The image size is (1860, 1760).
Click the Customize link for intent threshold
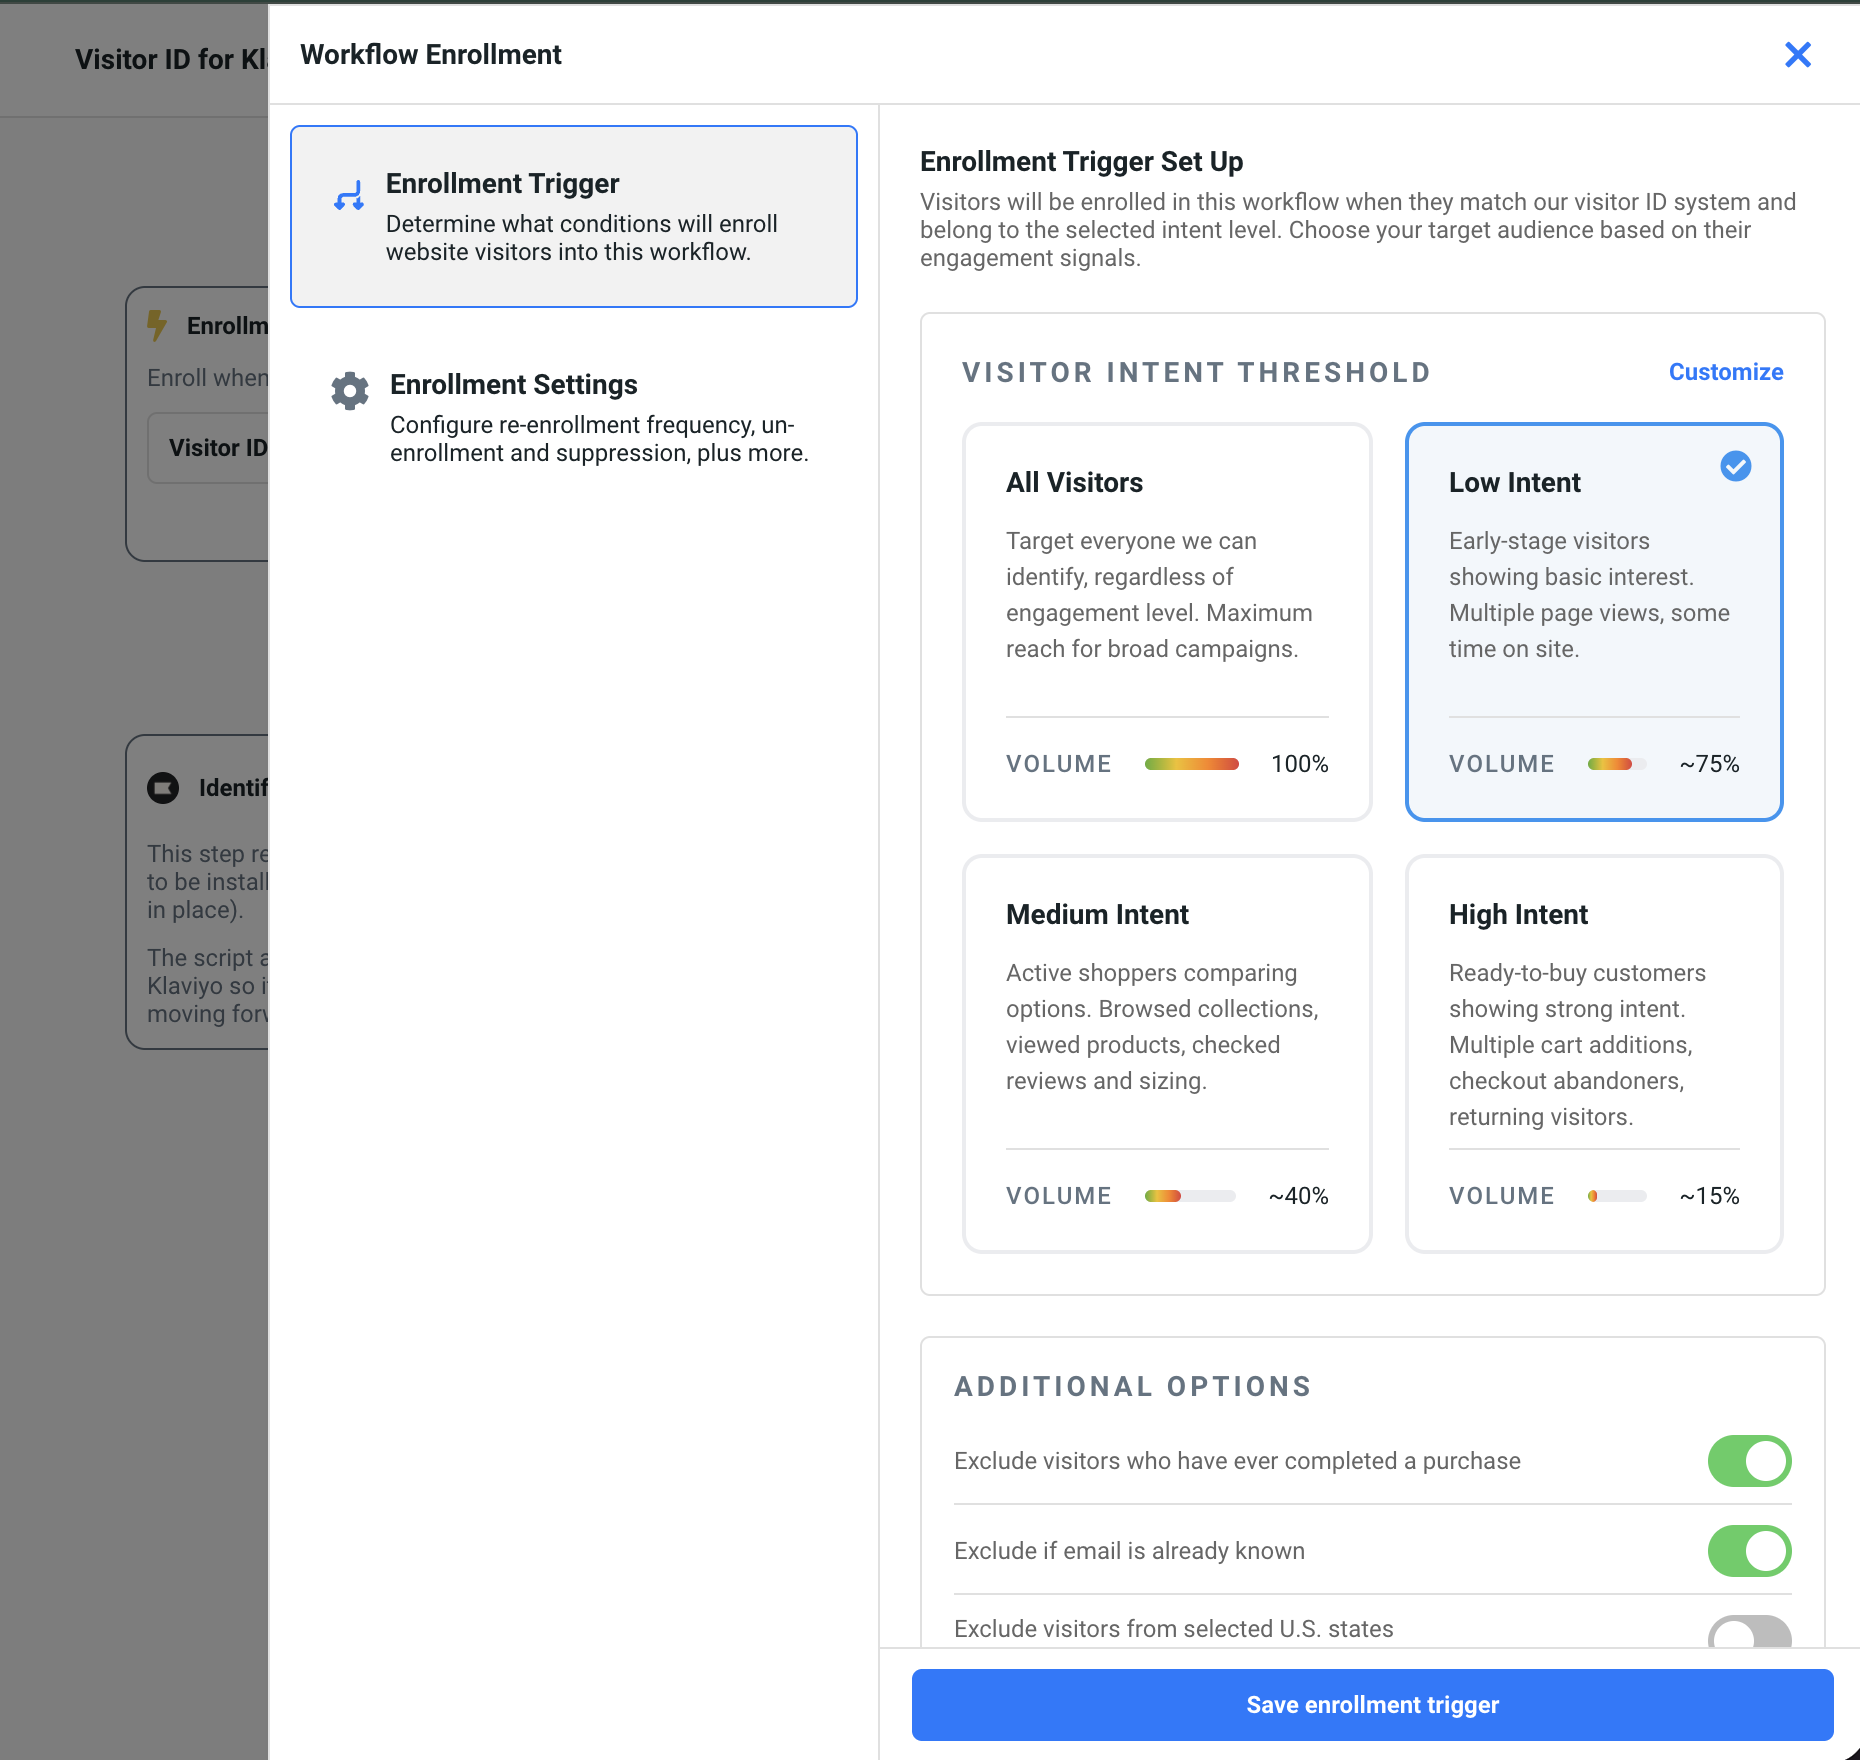1725,372
